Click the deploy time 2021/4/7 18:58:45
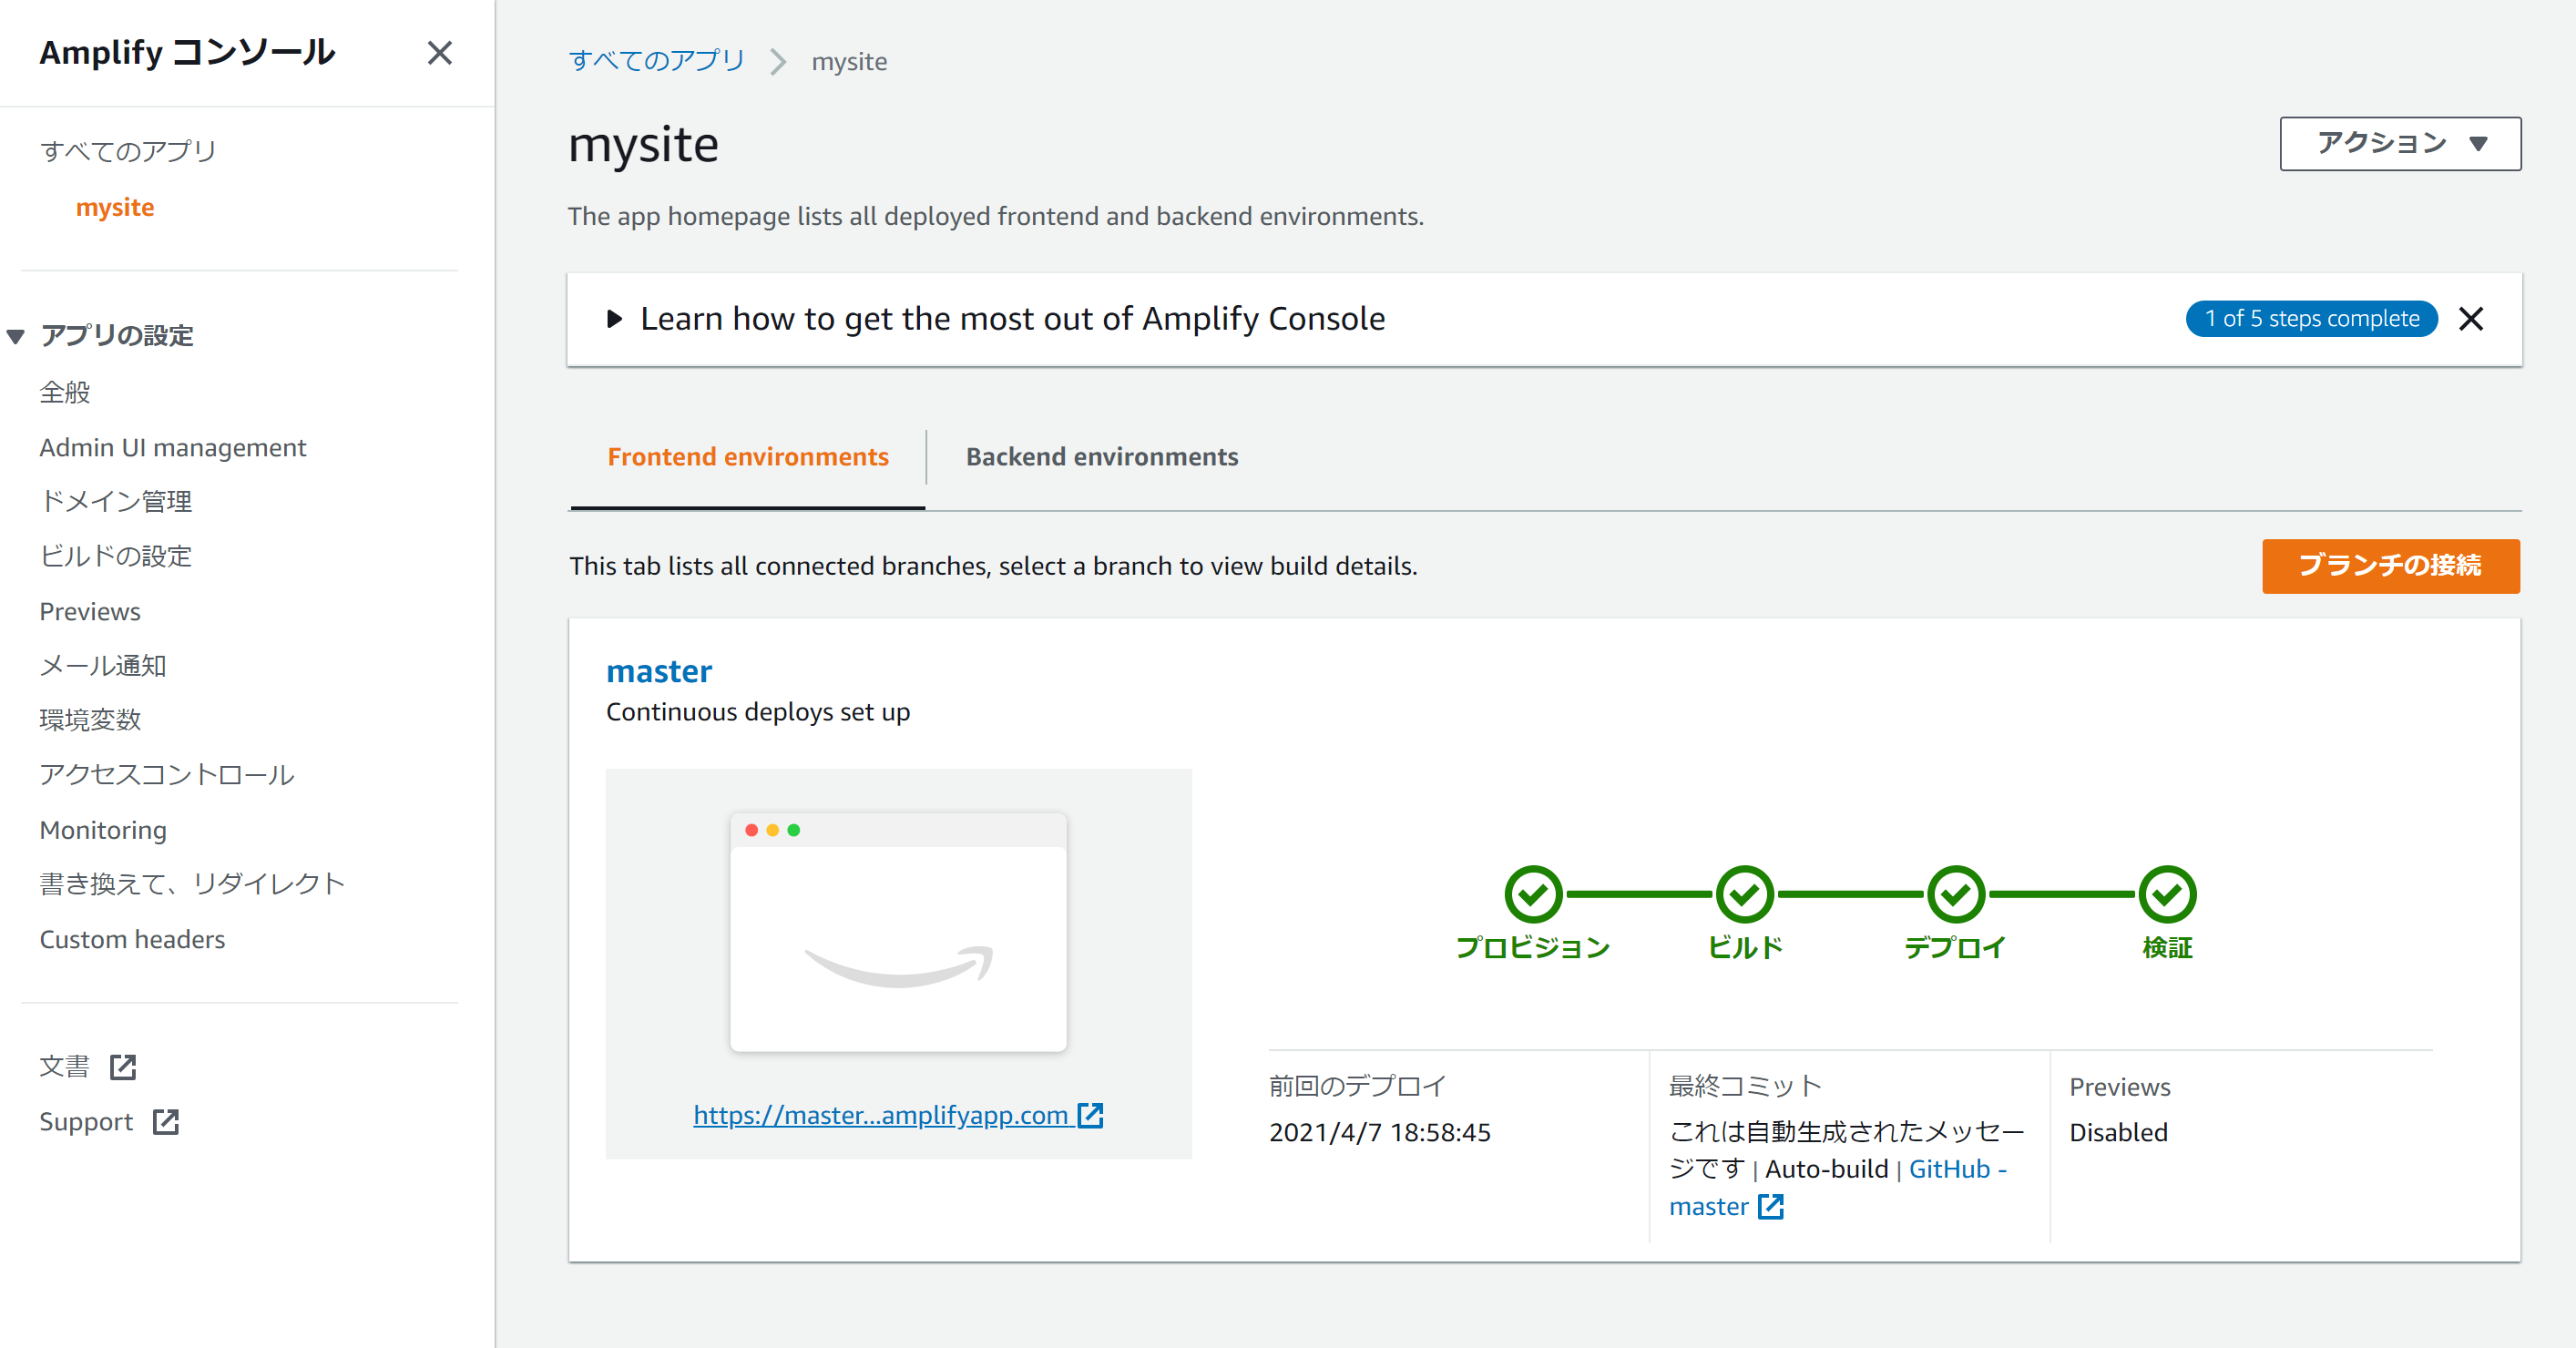The image size is (2576, 1348). point(1380,1133)
